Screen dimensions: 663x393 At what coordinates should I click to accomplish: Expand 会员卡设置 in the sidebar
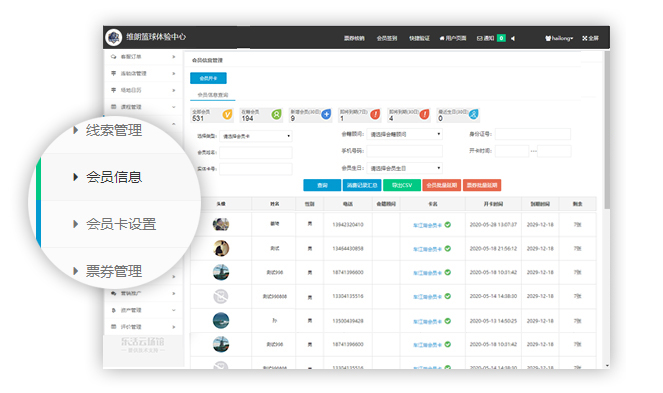point(121,224)
